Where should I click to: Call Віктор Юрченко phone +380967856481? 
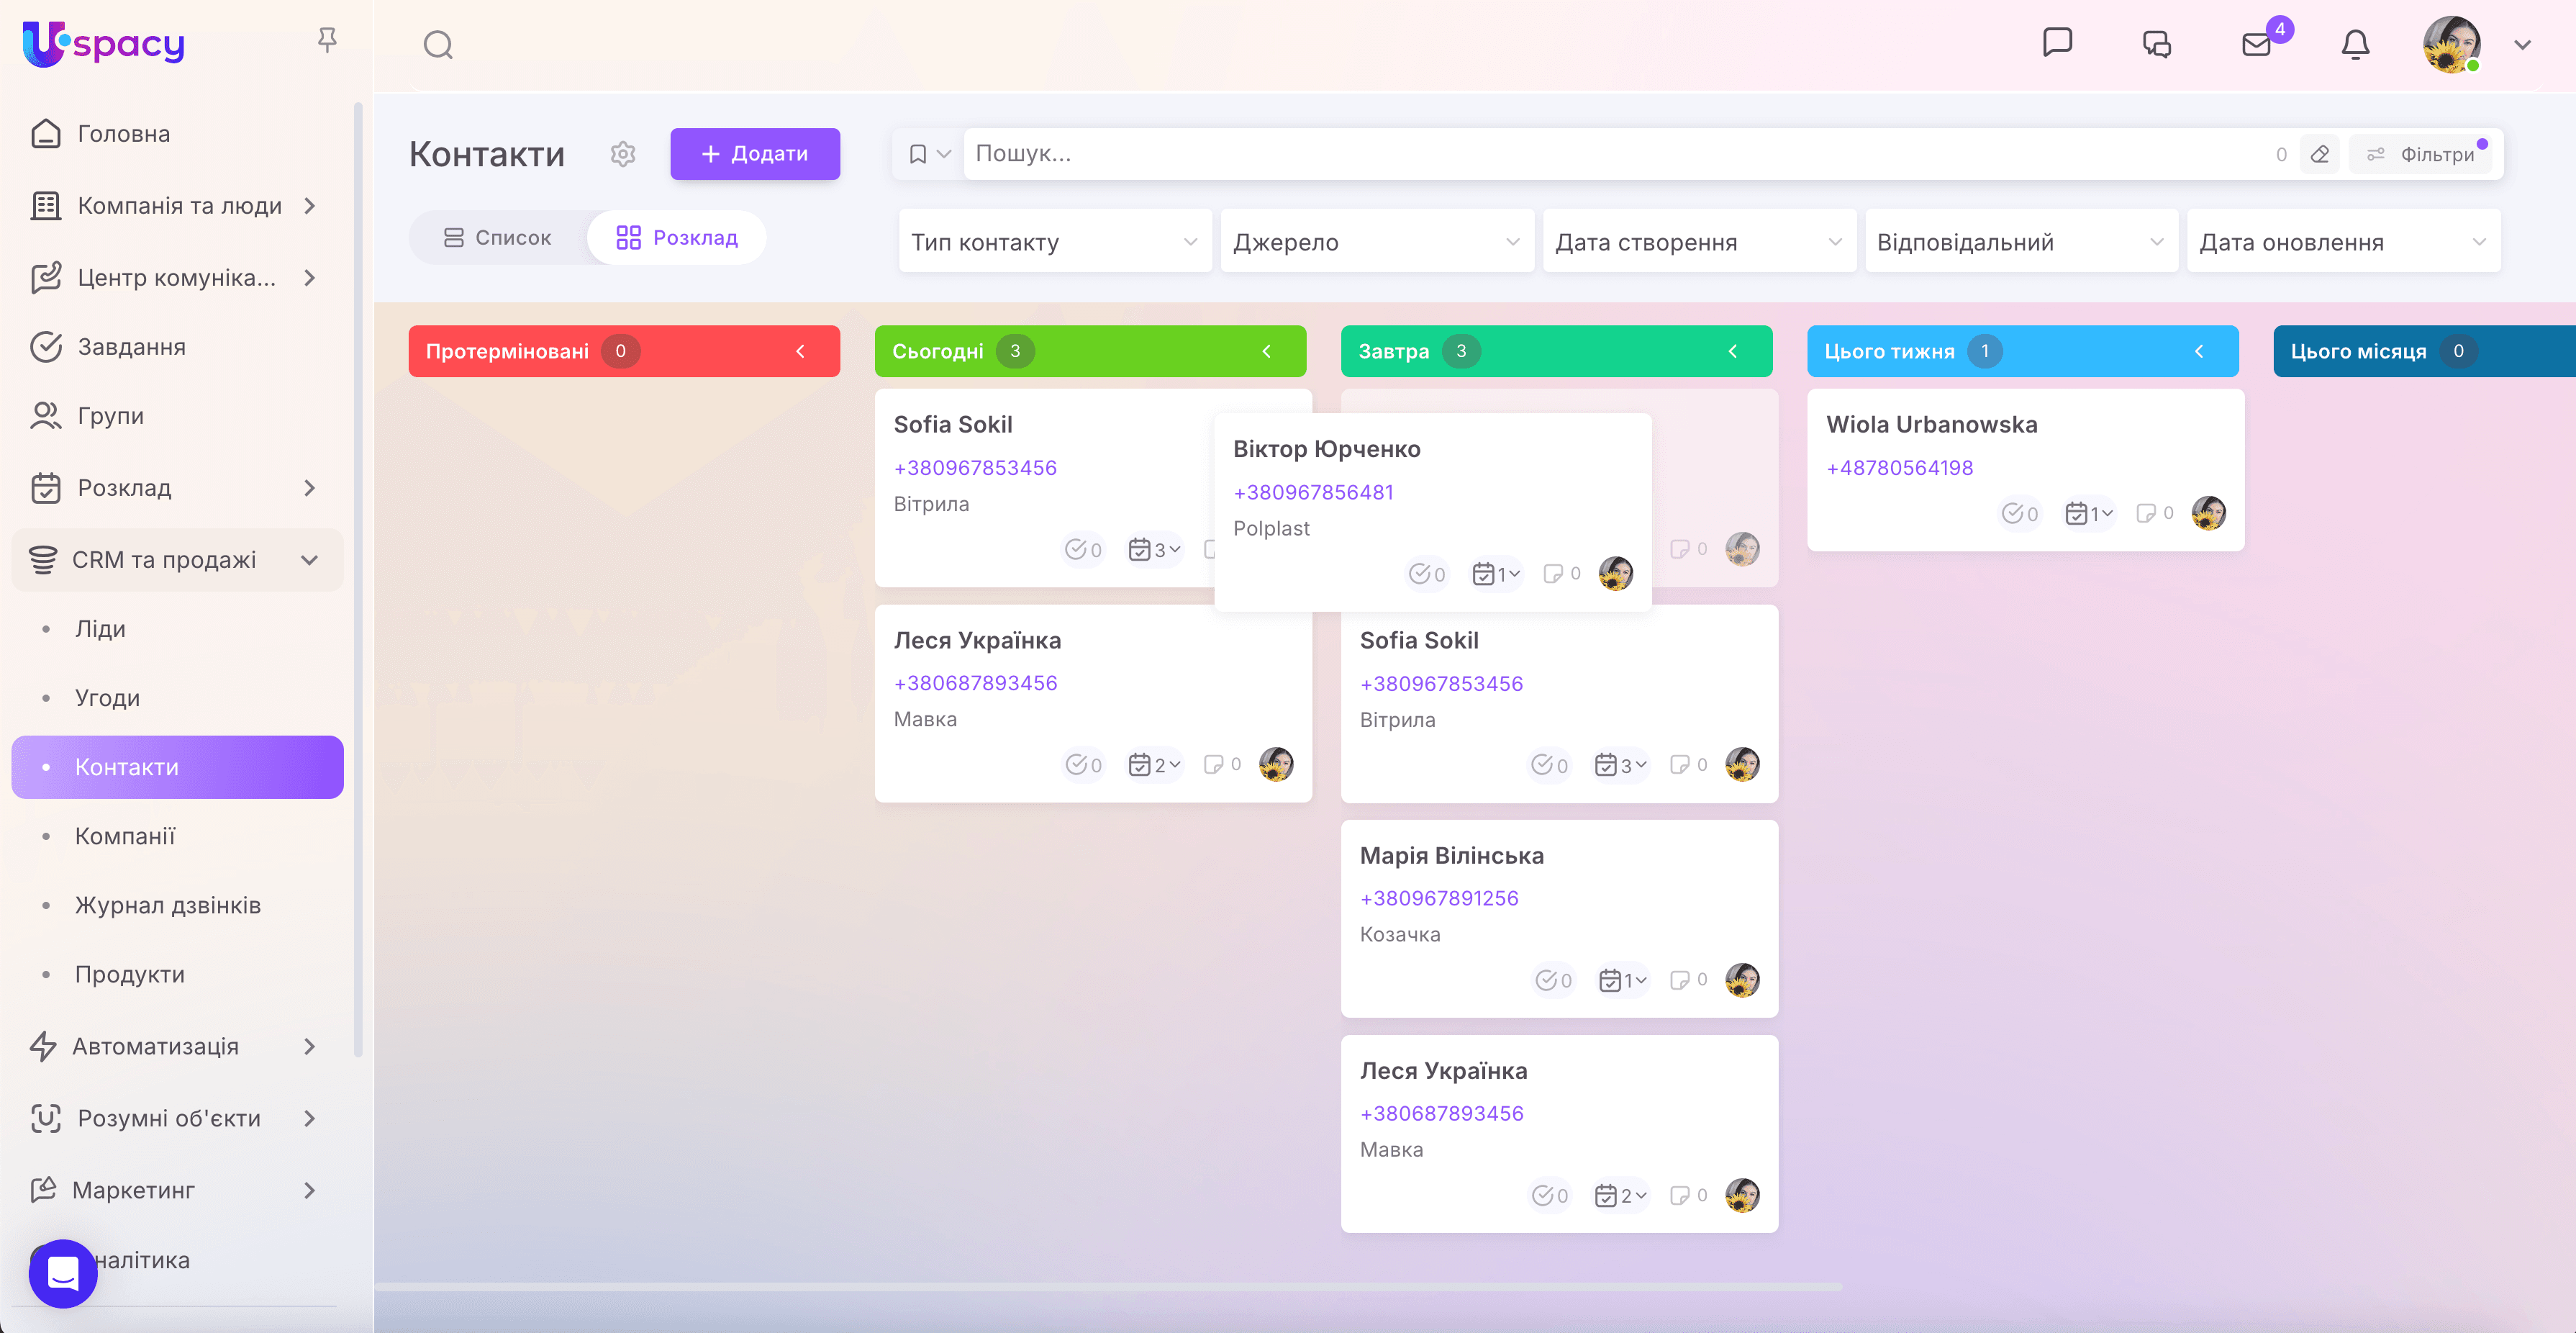pos(1313,492)
